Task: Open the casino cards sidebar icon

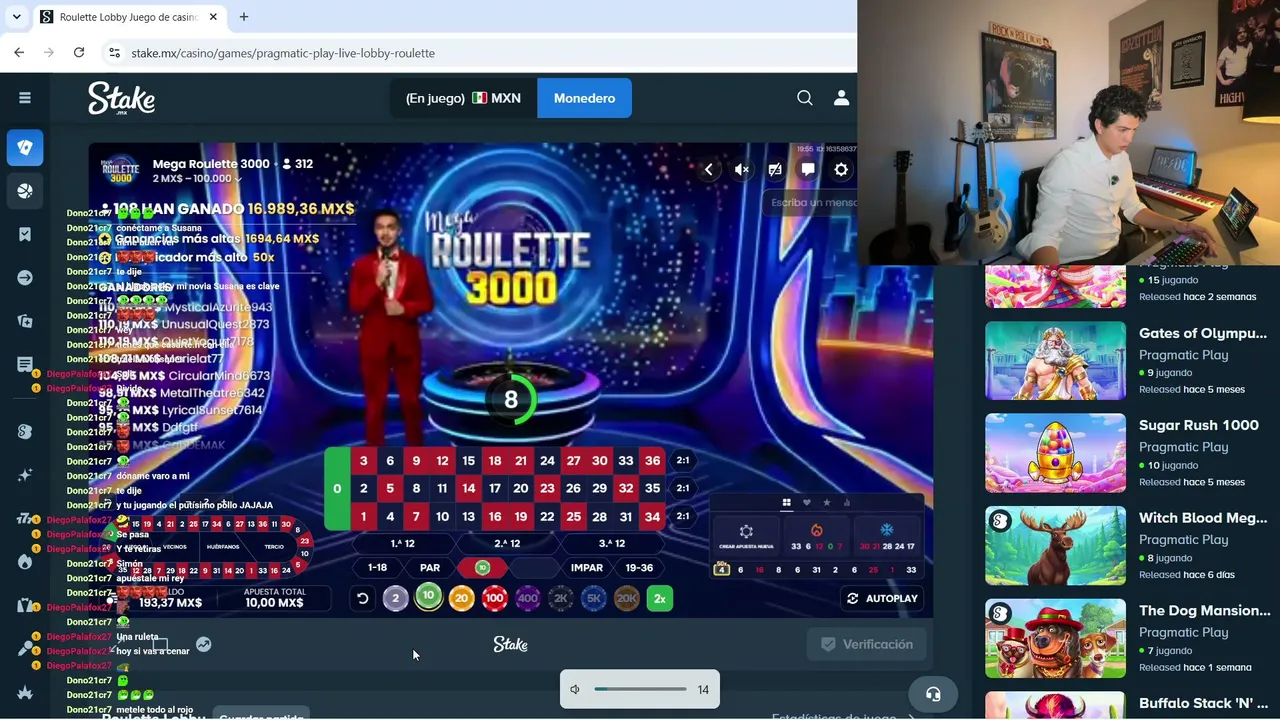Action: pos(25,147)
